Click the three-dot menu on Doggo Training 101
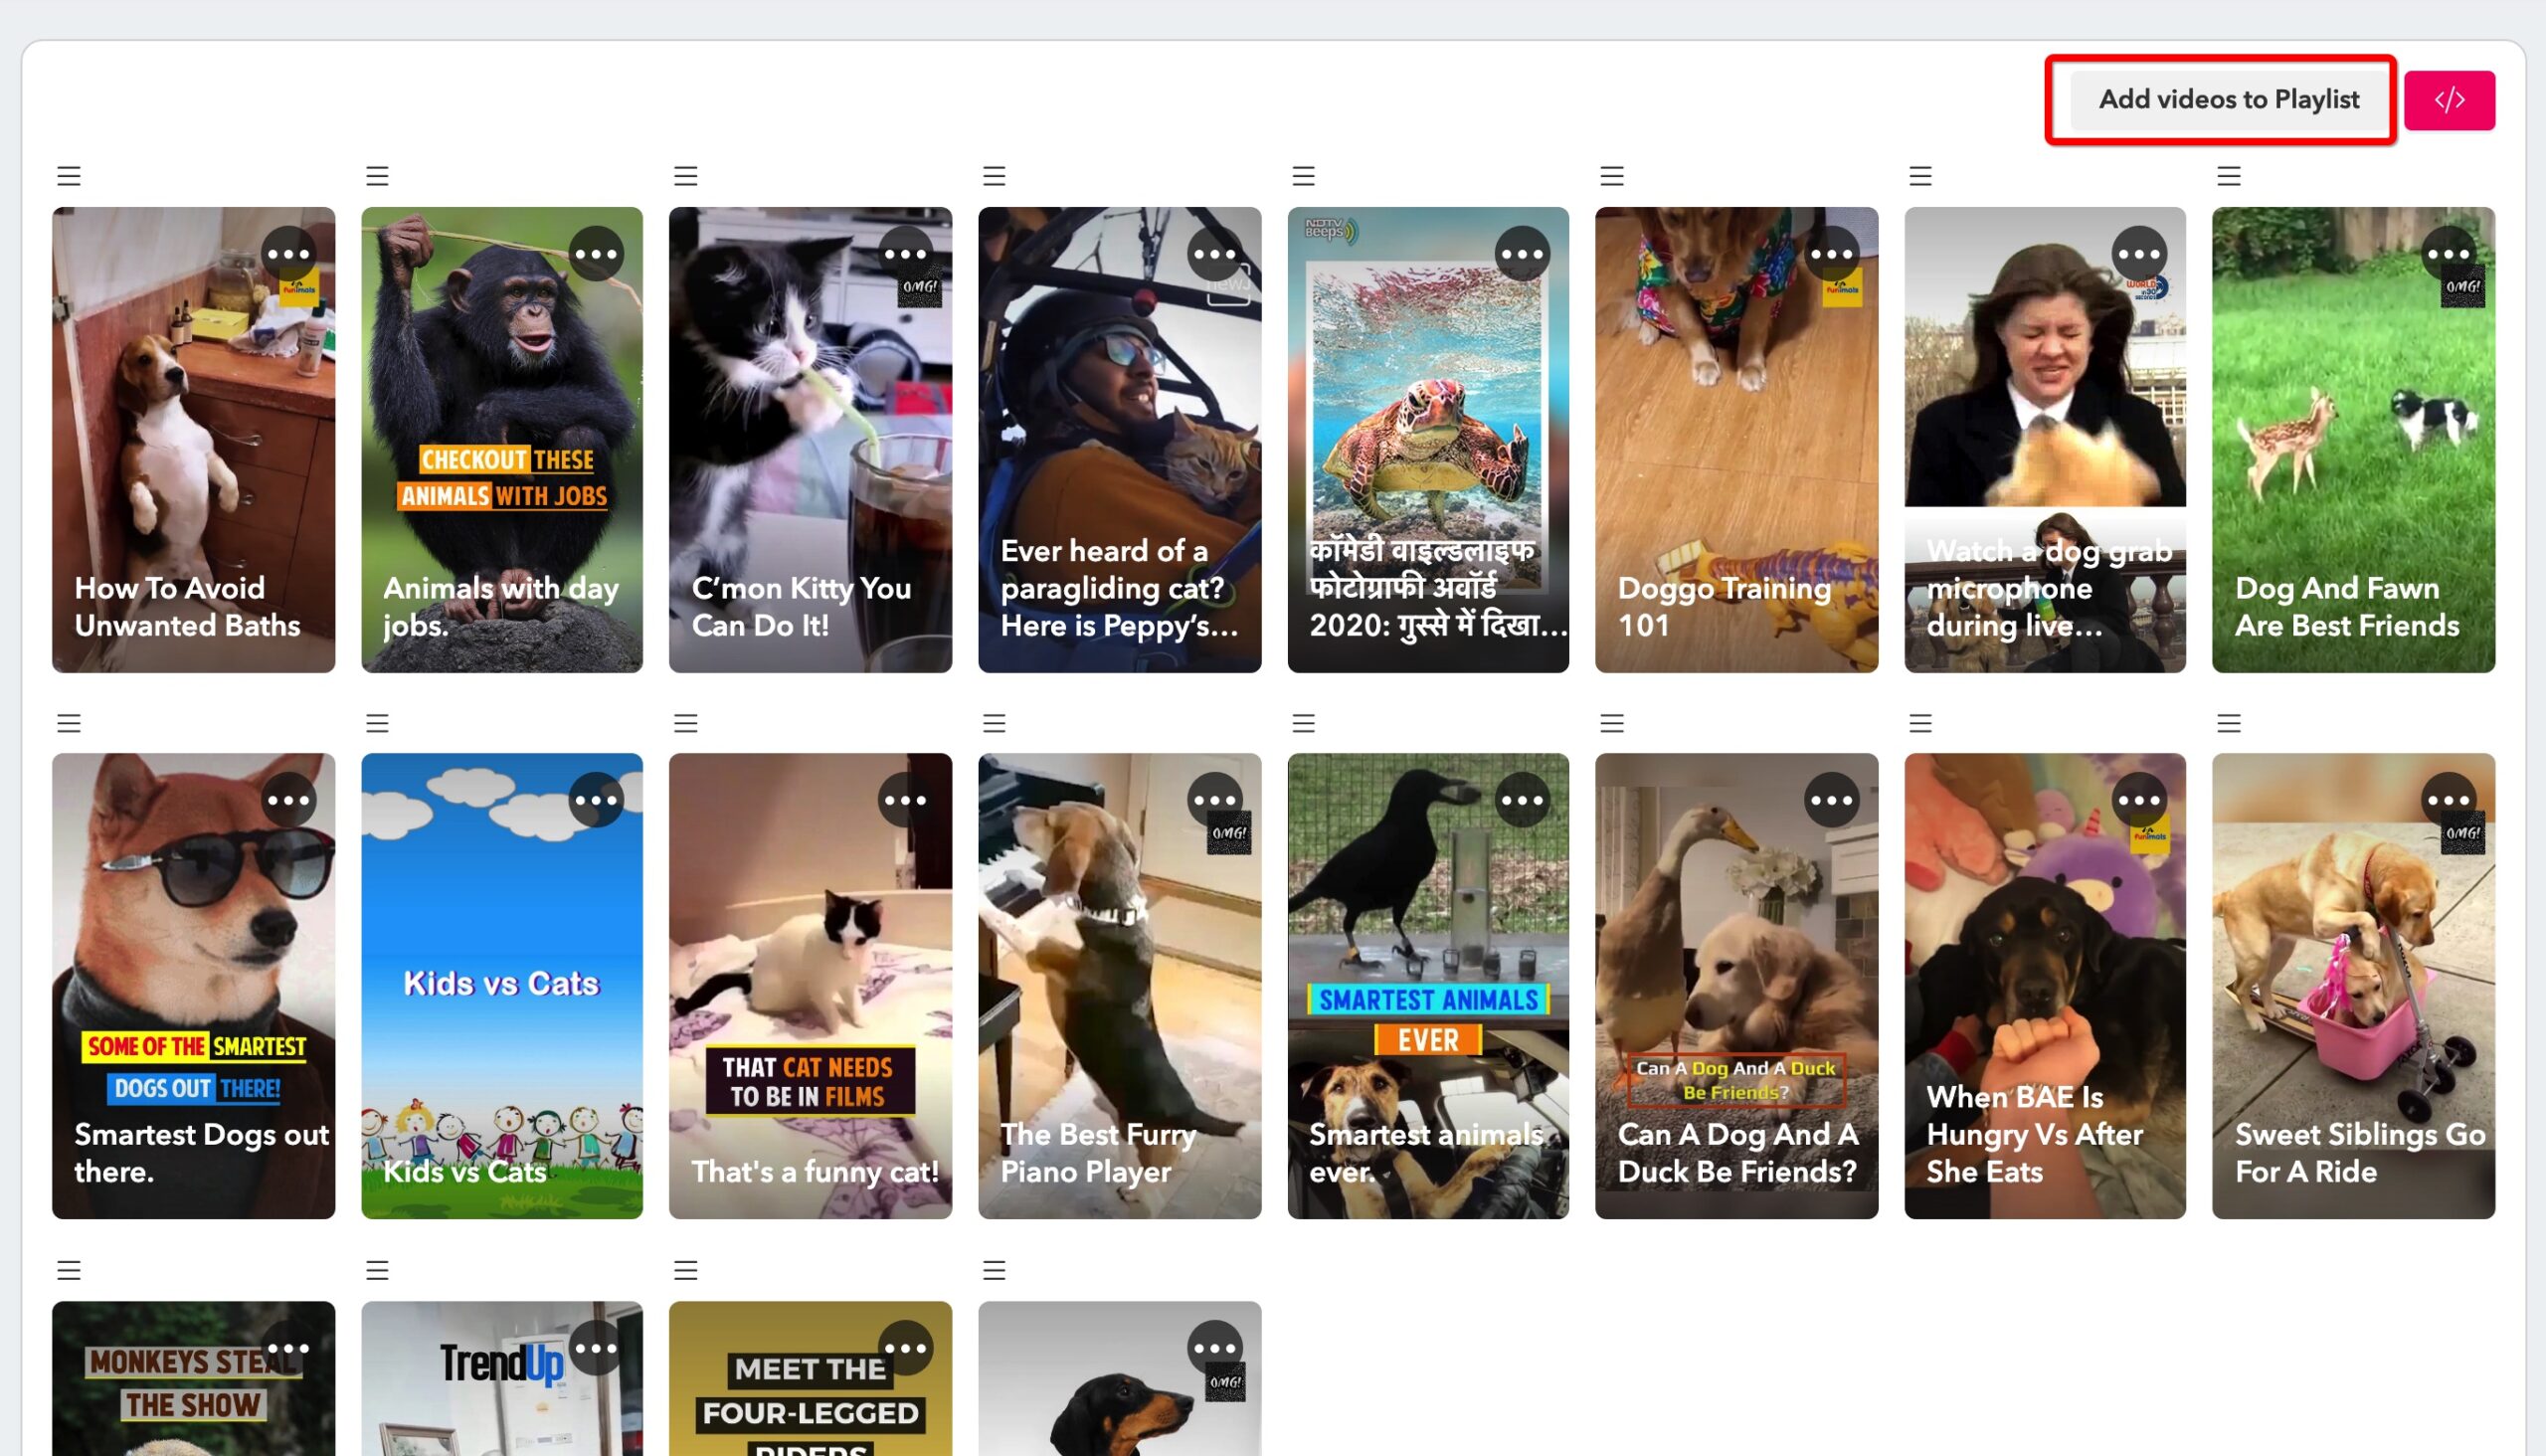 [1831, 254]
